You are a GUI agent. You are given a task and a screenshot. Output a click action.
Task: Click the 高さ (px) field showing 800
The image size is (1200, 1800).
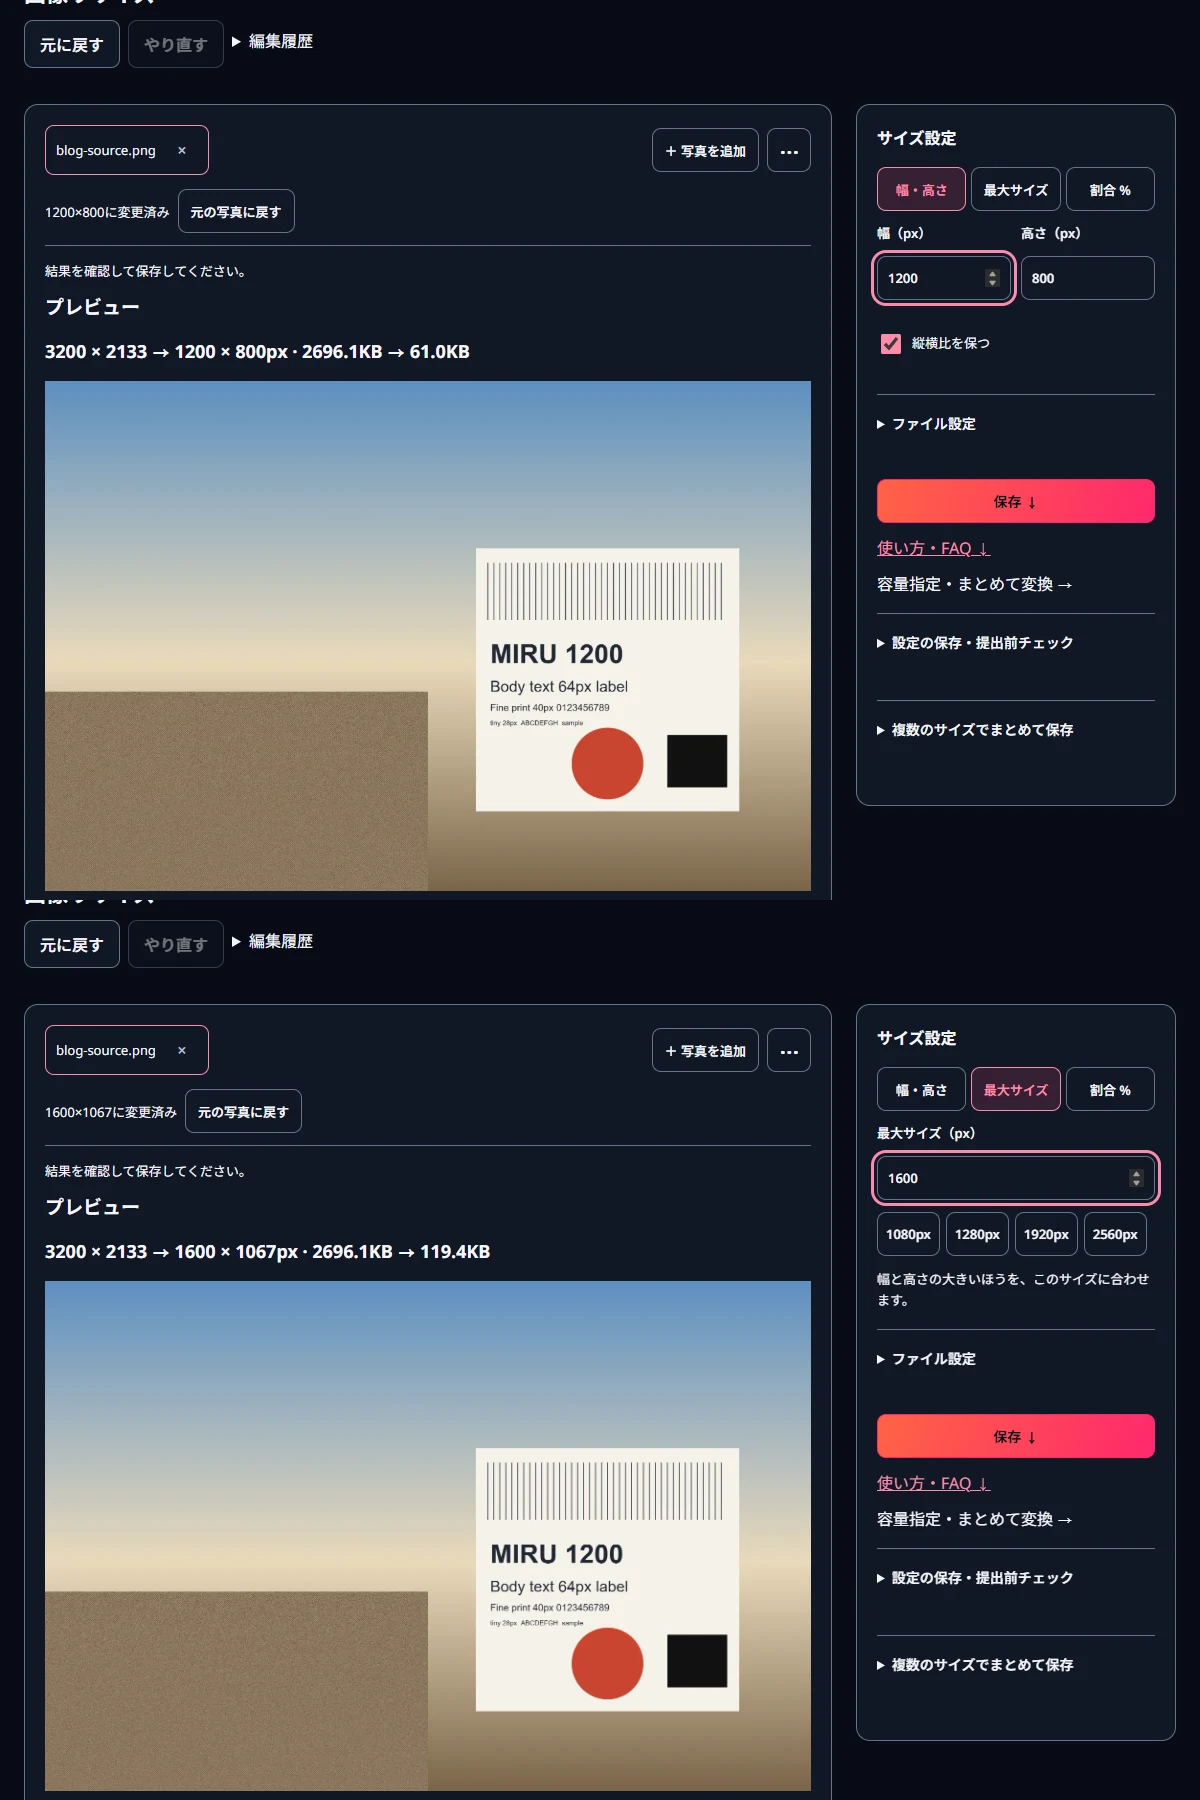pyautogui.click(x=1087, y=278)
